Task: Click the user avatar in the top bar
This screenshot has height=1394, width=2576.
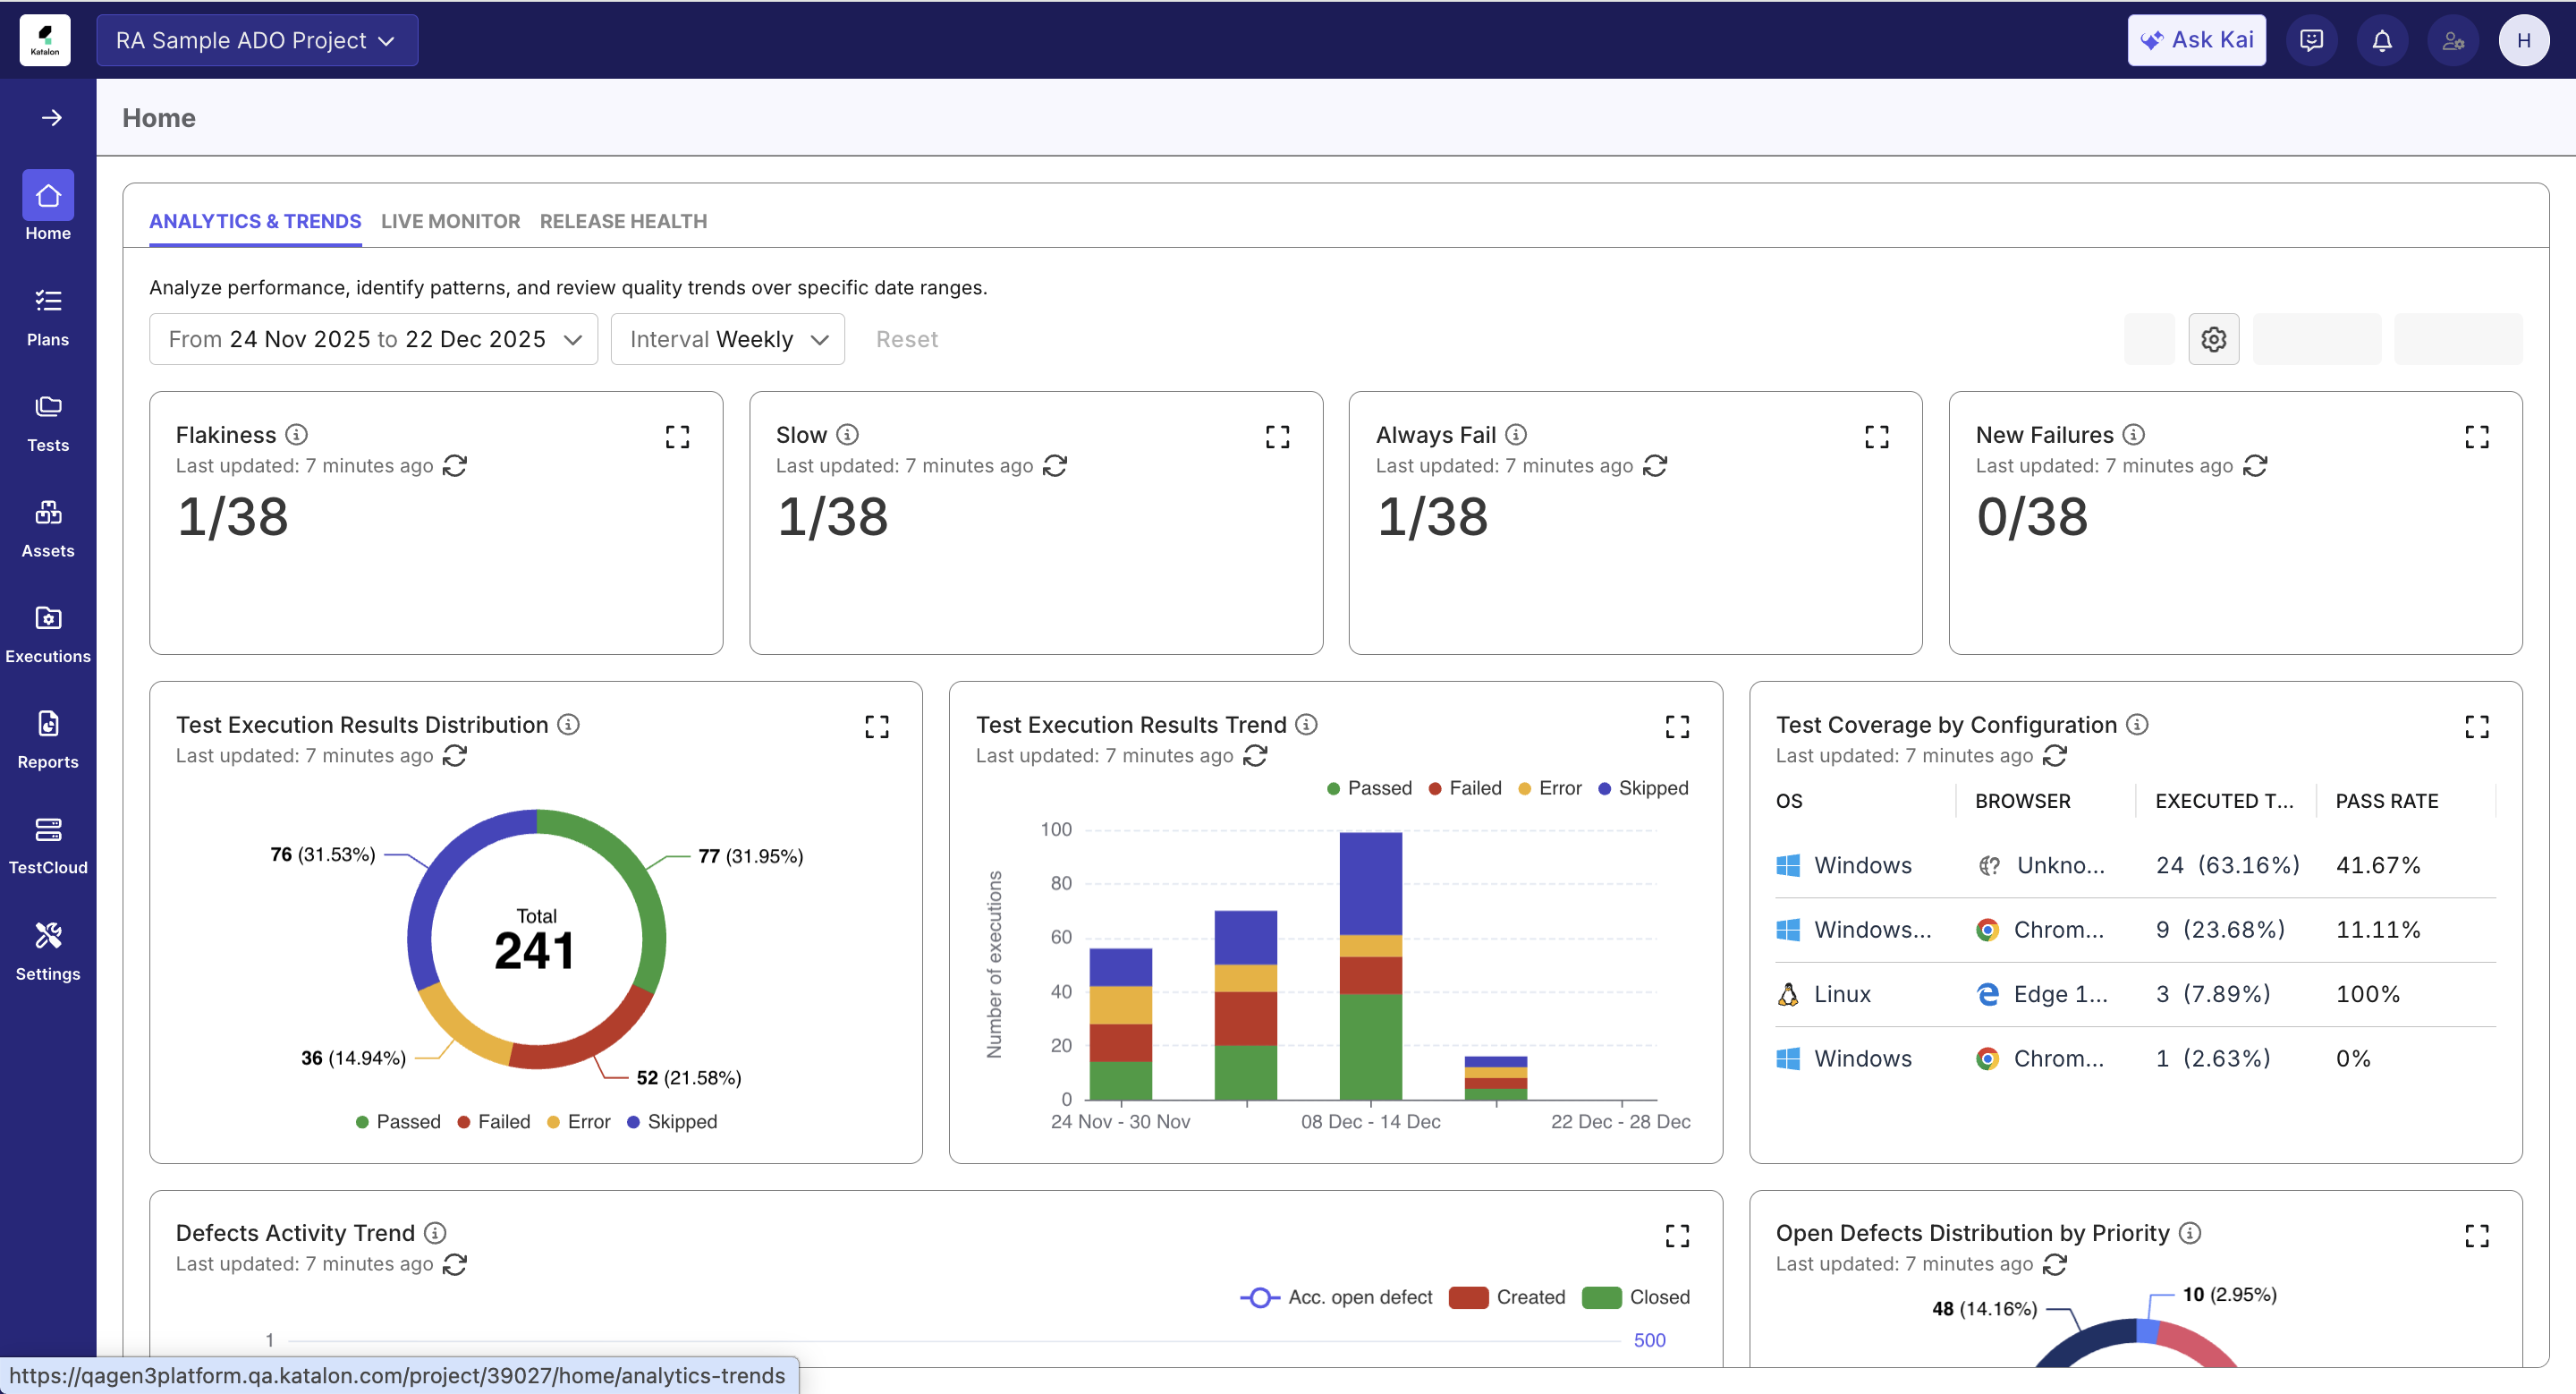Action: [2524, 40]
